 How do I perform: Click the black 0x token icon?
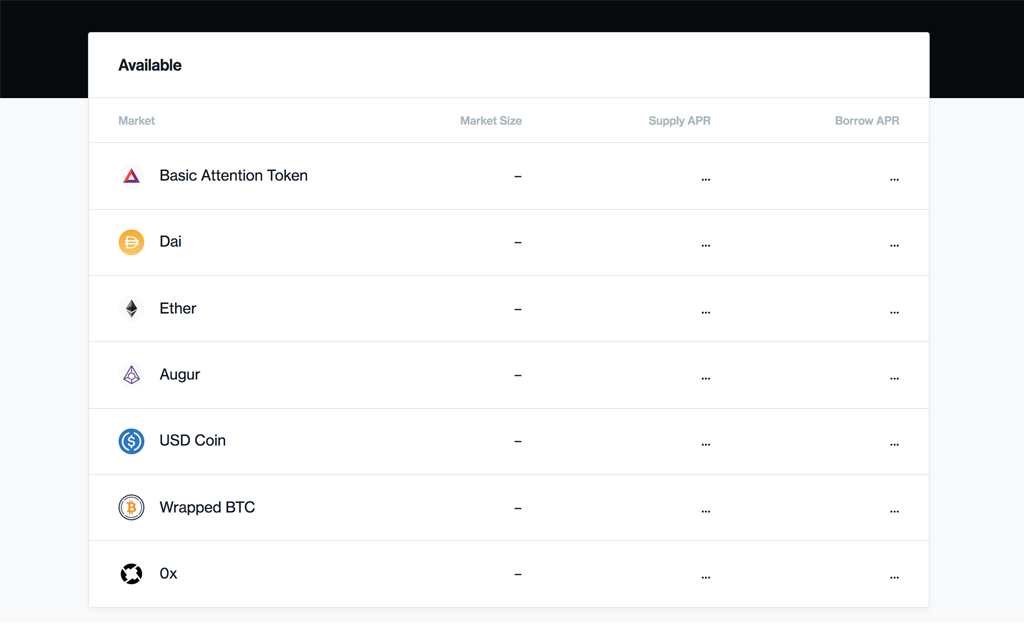pos(131,574)
